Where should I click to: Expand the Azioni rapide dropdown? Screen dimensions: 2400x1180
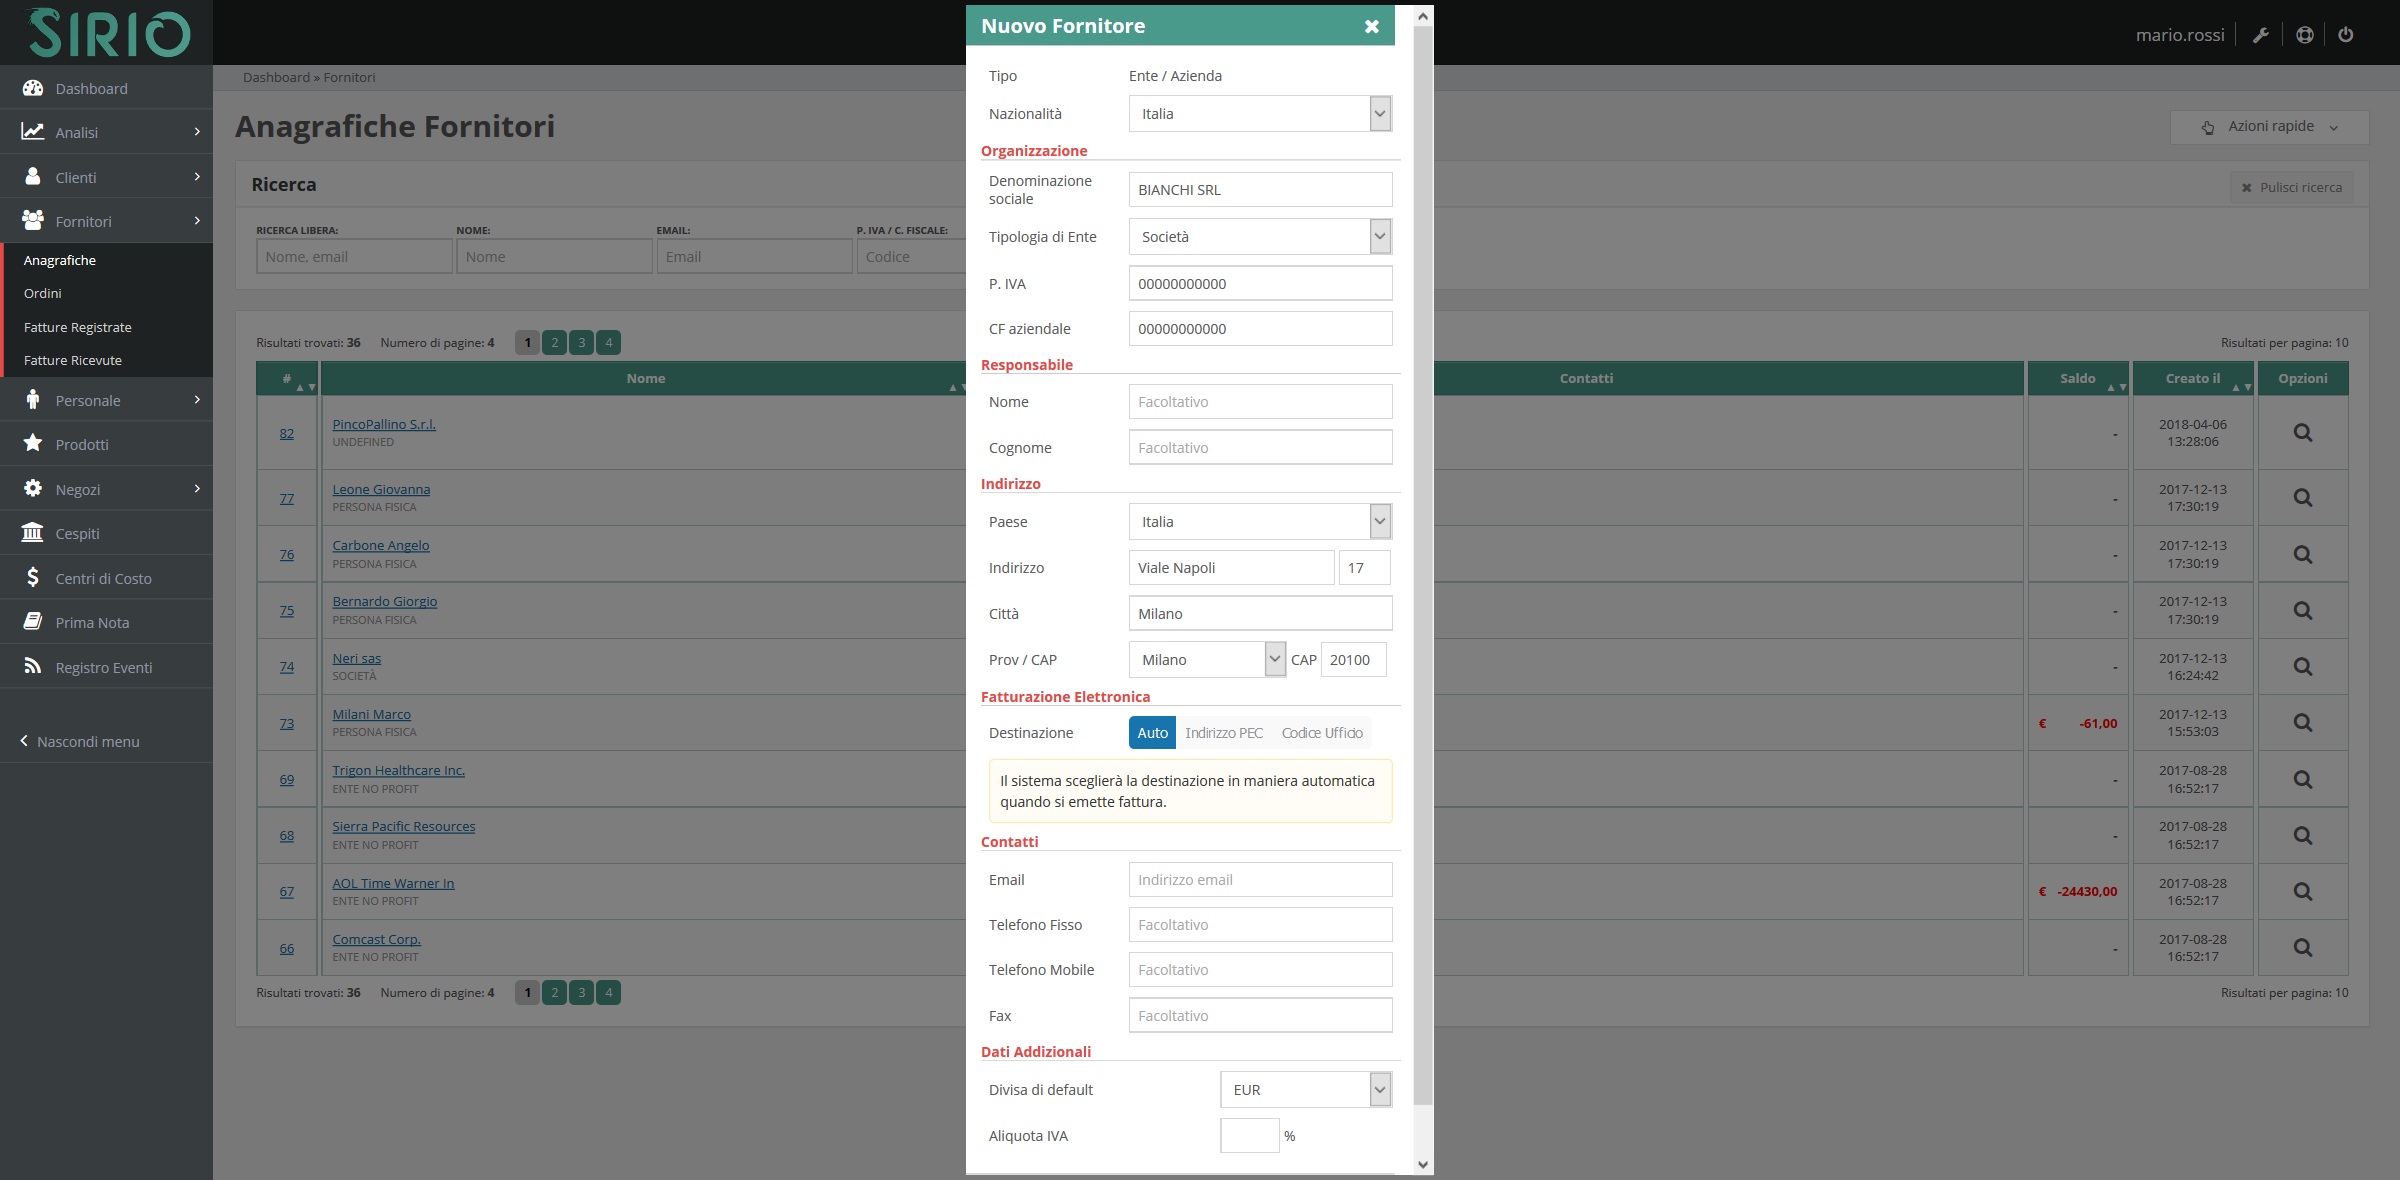click(x=2269, y=127)
